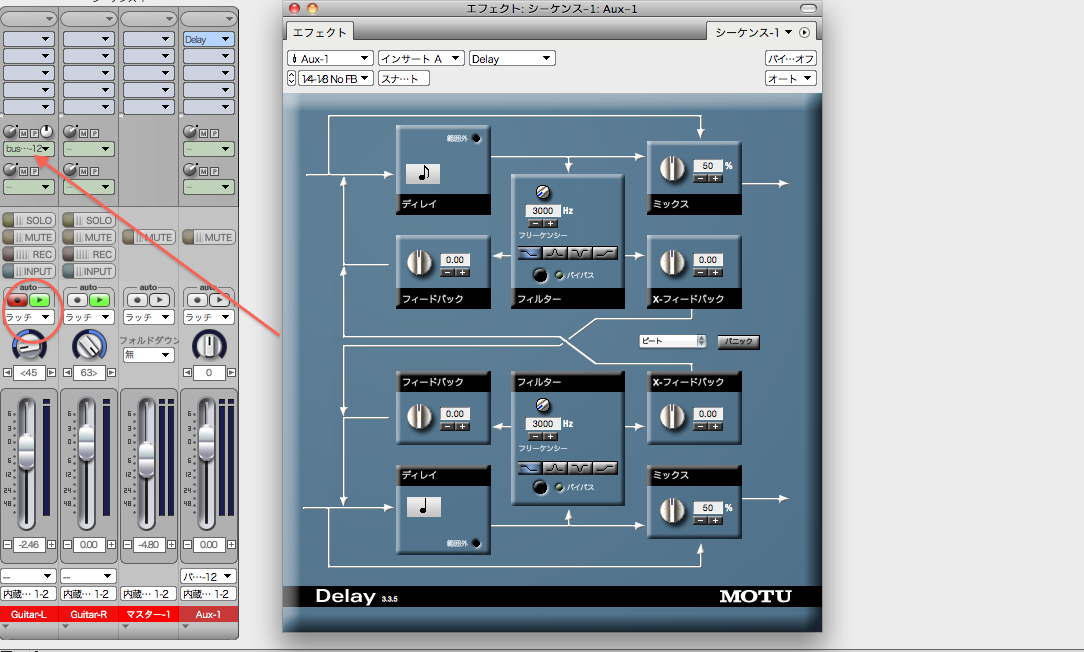Select the notch shape in the upper filter
The width and height of the screenshot is (1084, 652).
click(580, 254)
